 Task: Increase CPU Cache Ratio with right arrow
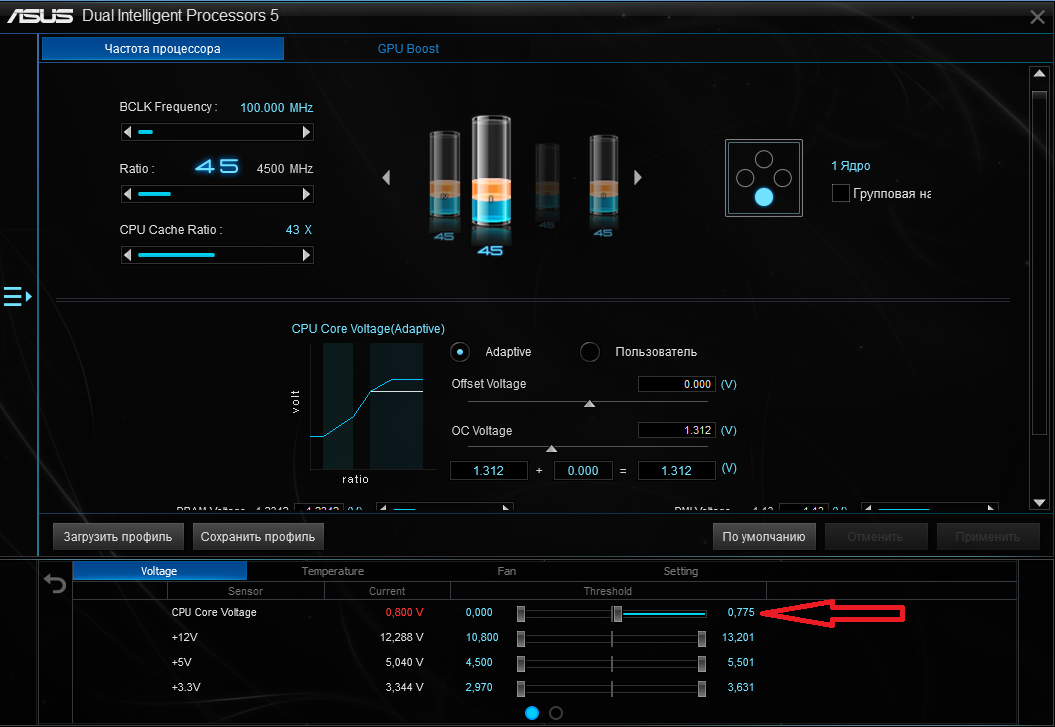307,255
